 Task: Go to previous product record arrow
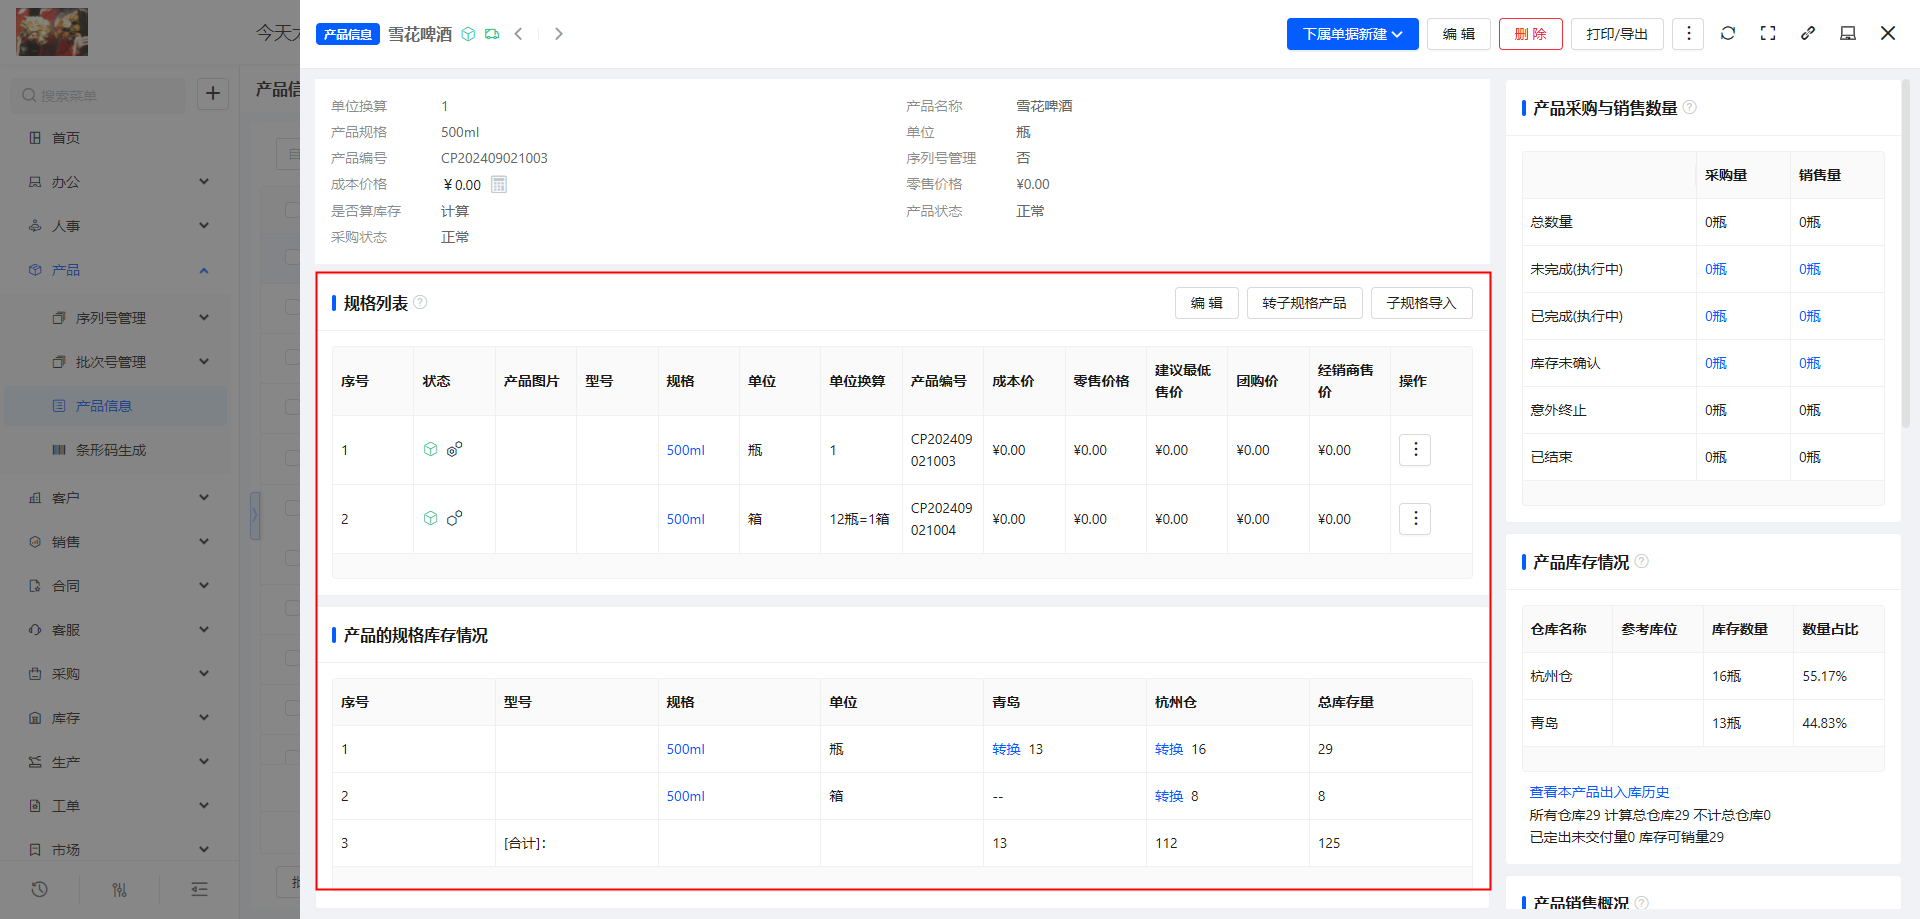coord(518,34)
